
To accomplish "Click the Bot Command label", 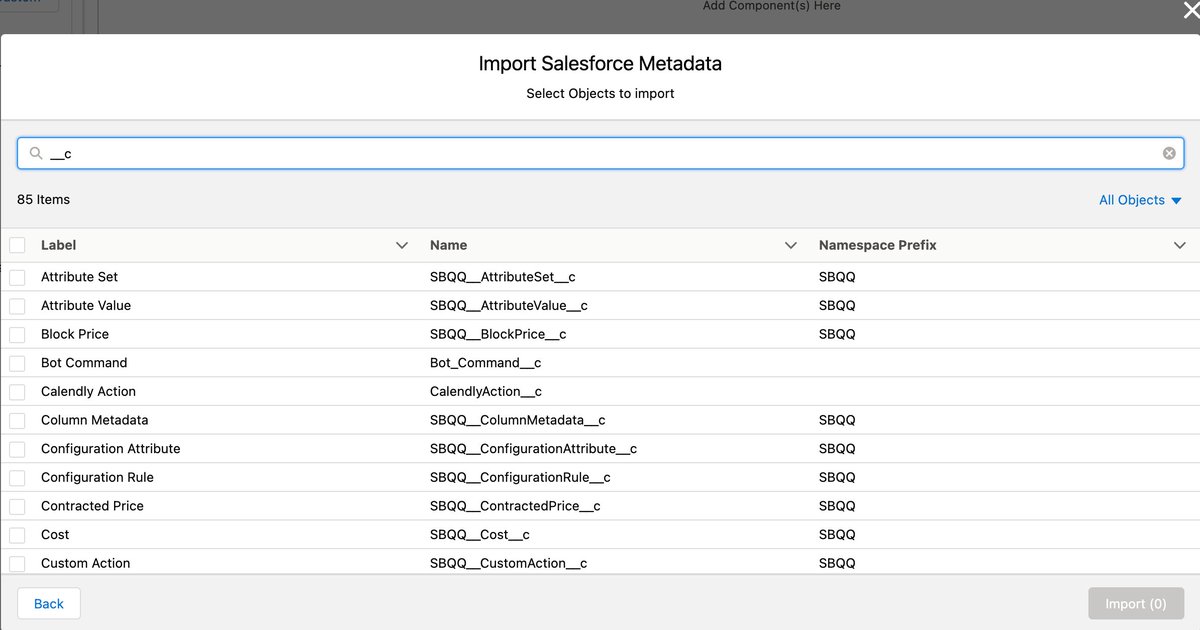I will point(84,363).
